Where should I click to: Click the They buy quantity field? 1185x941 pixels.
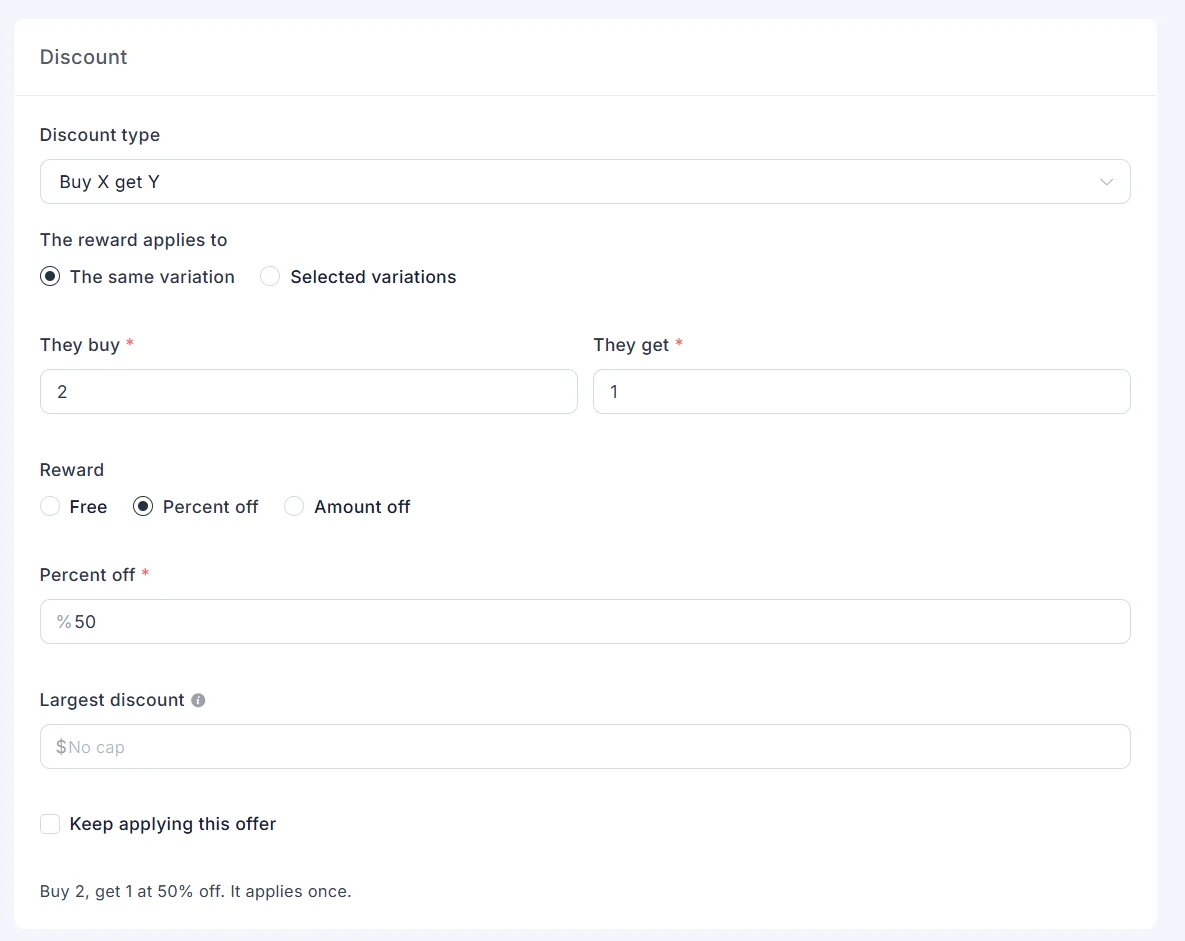point(308,392)
